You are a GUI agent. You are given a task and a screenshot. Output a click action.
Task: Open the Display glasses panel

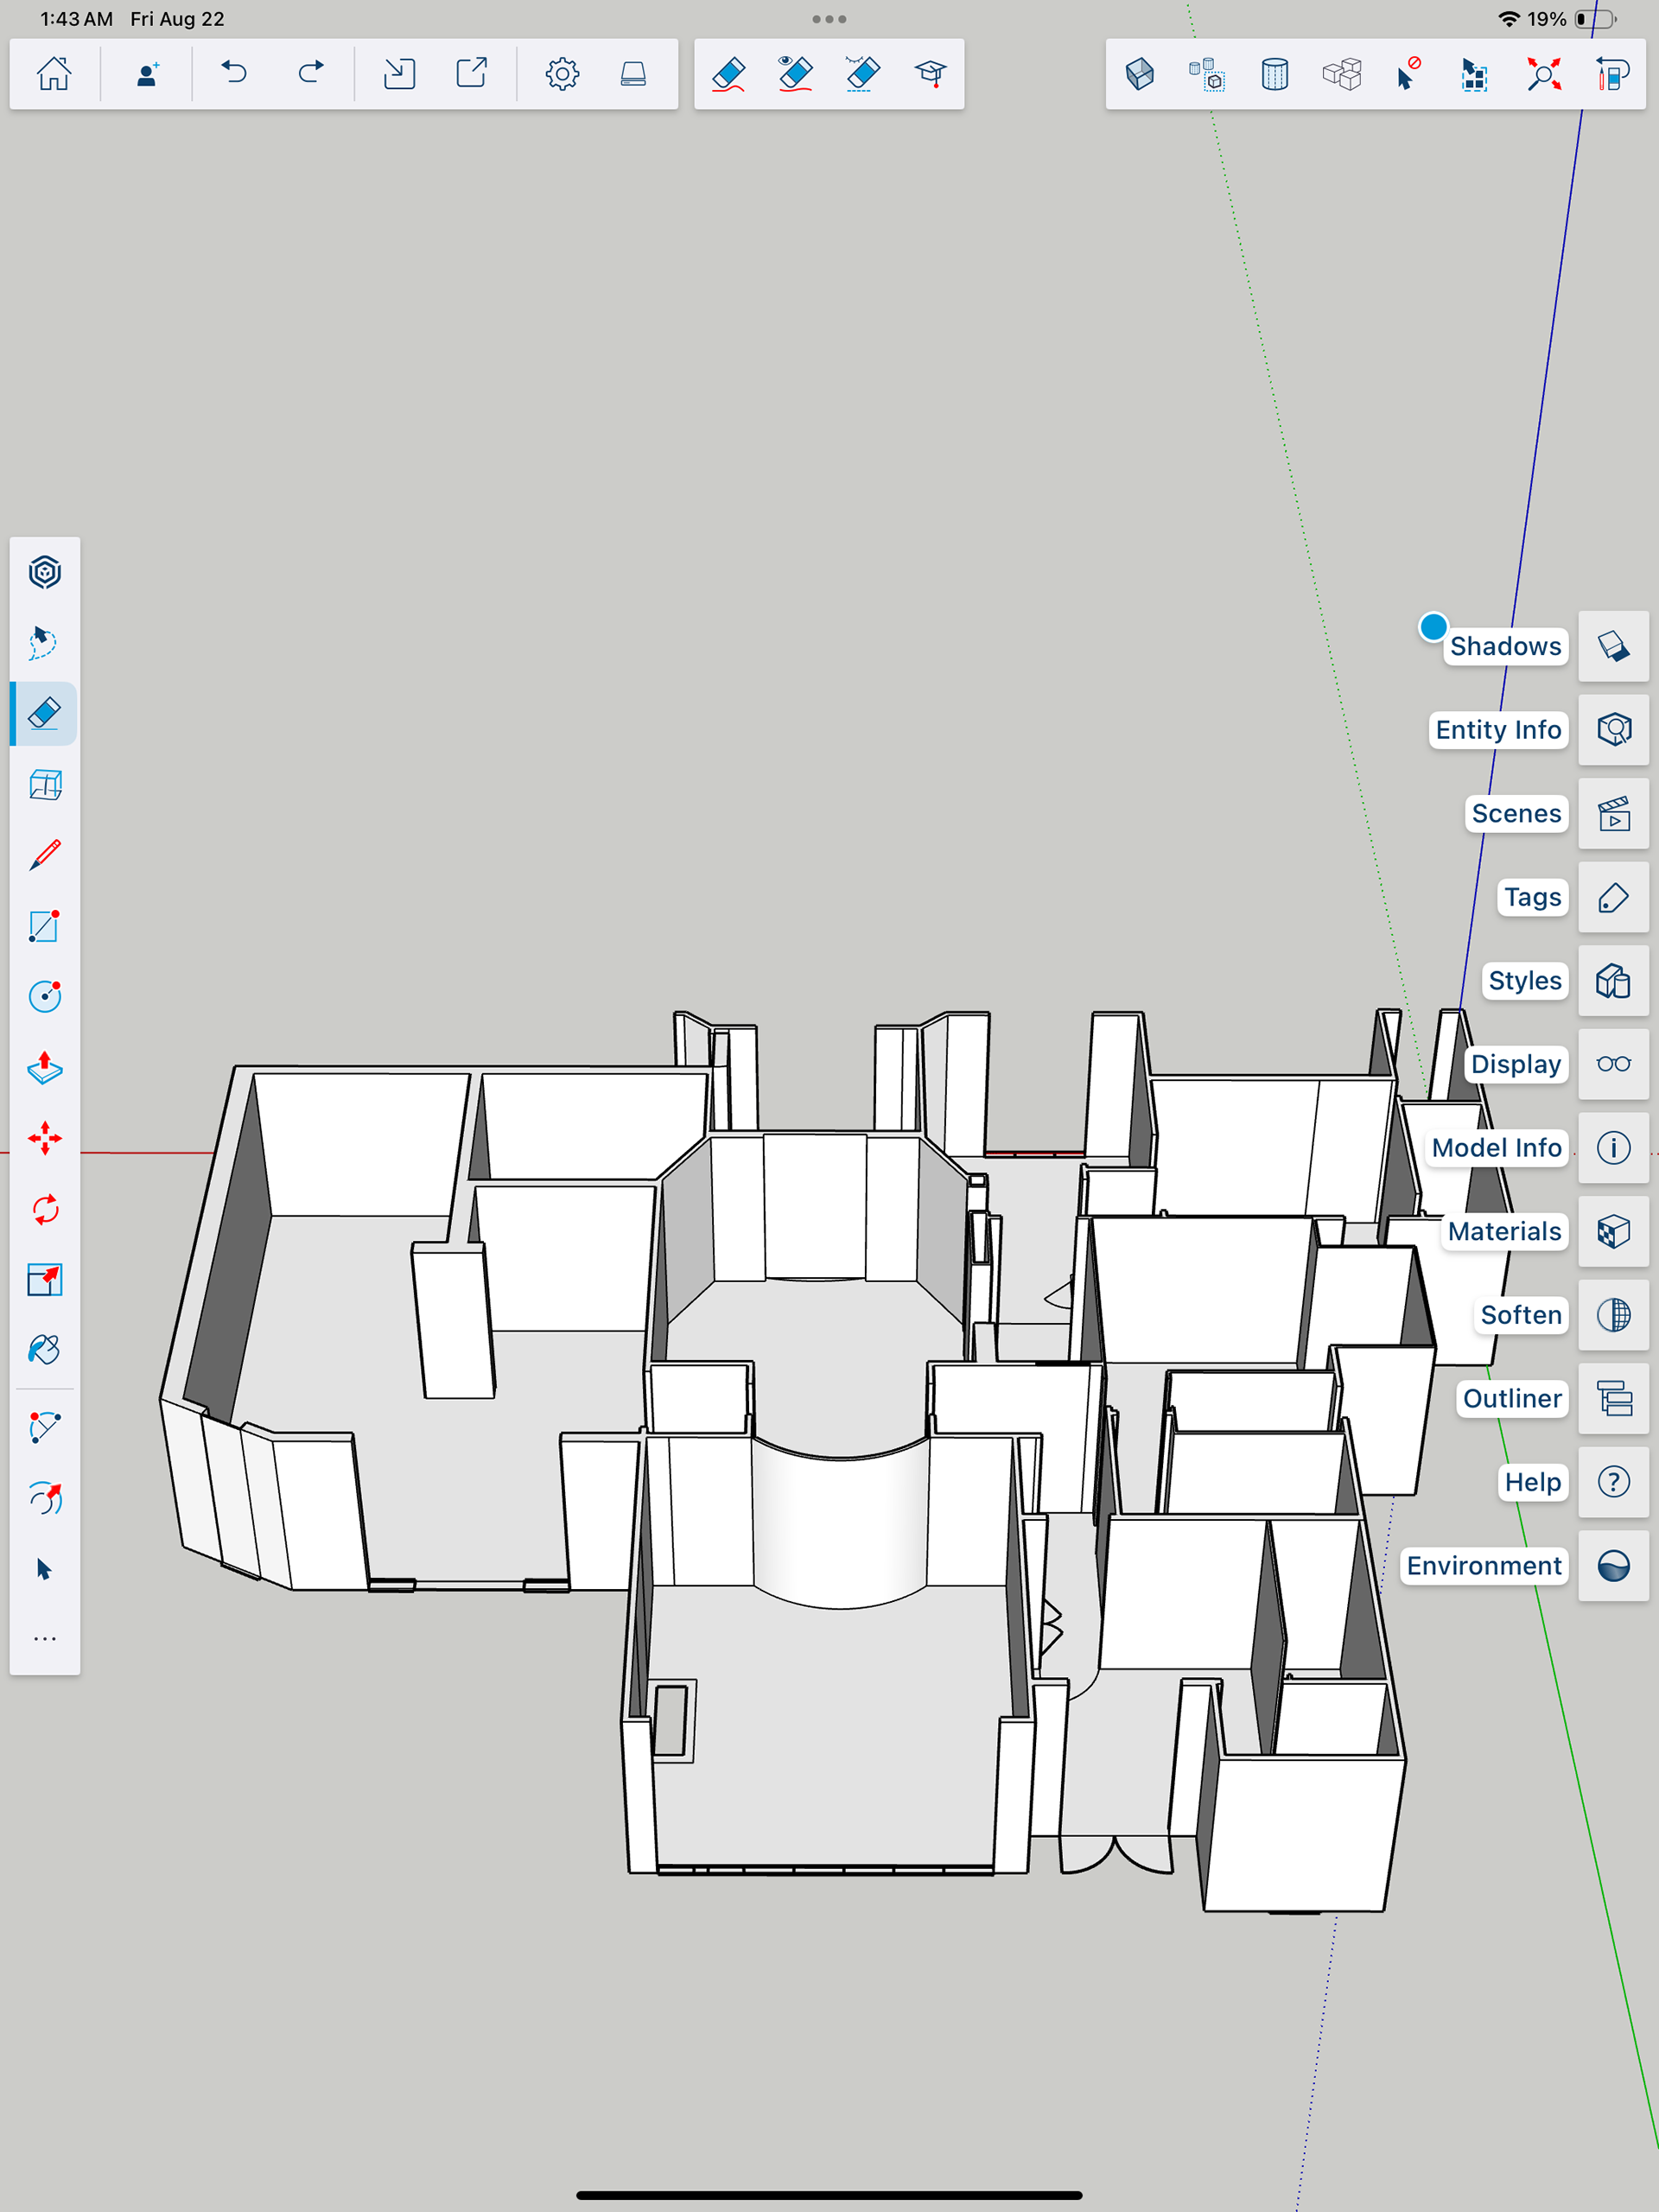click(x=1613, y=1064)
